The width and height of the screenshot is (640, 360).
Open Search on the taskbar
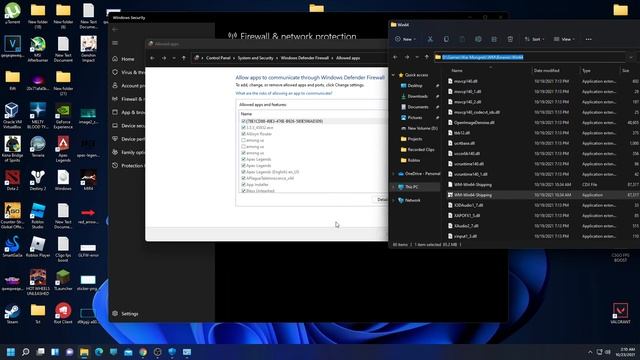click(x=25, y=352)
